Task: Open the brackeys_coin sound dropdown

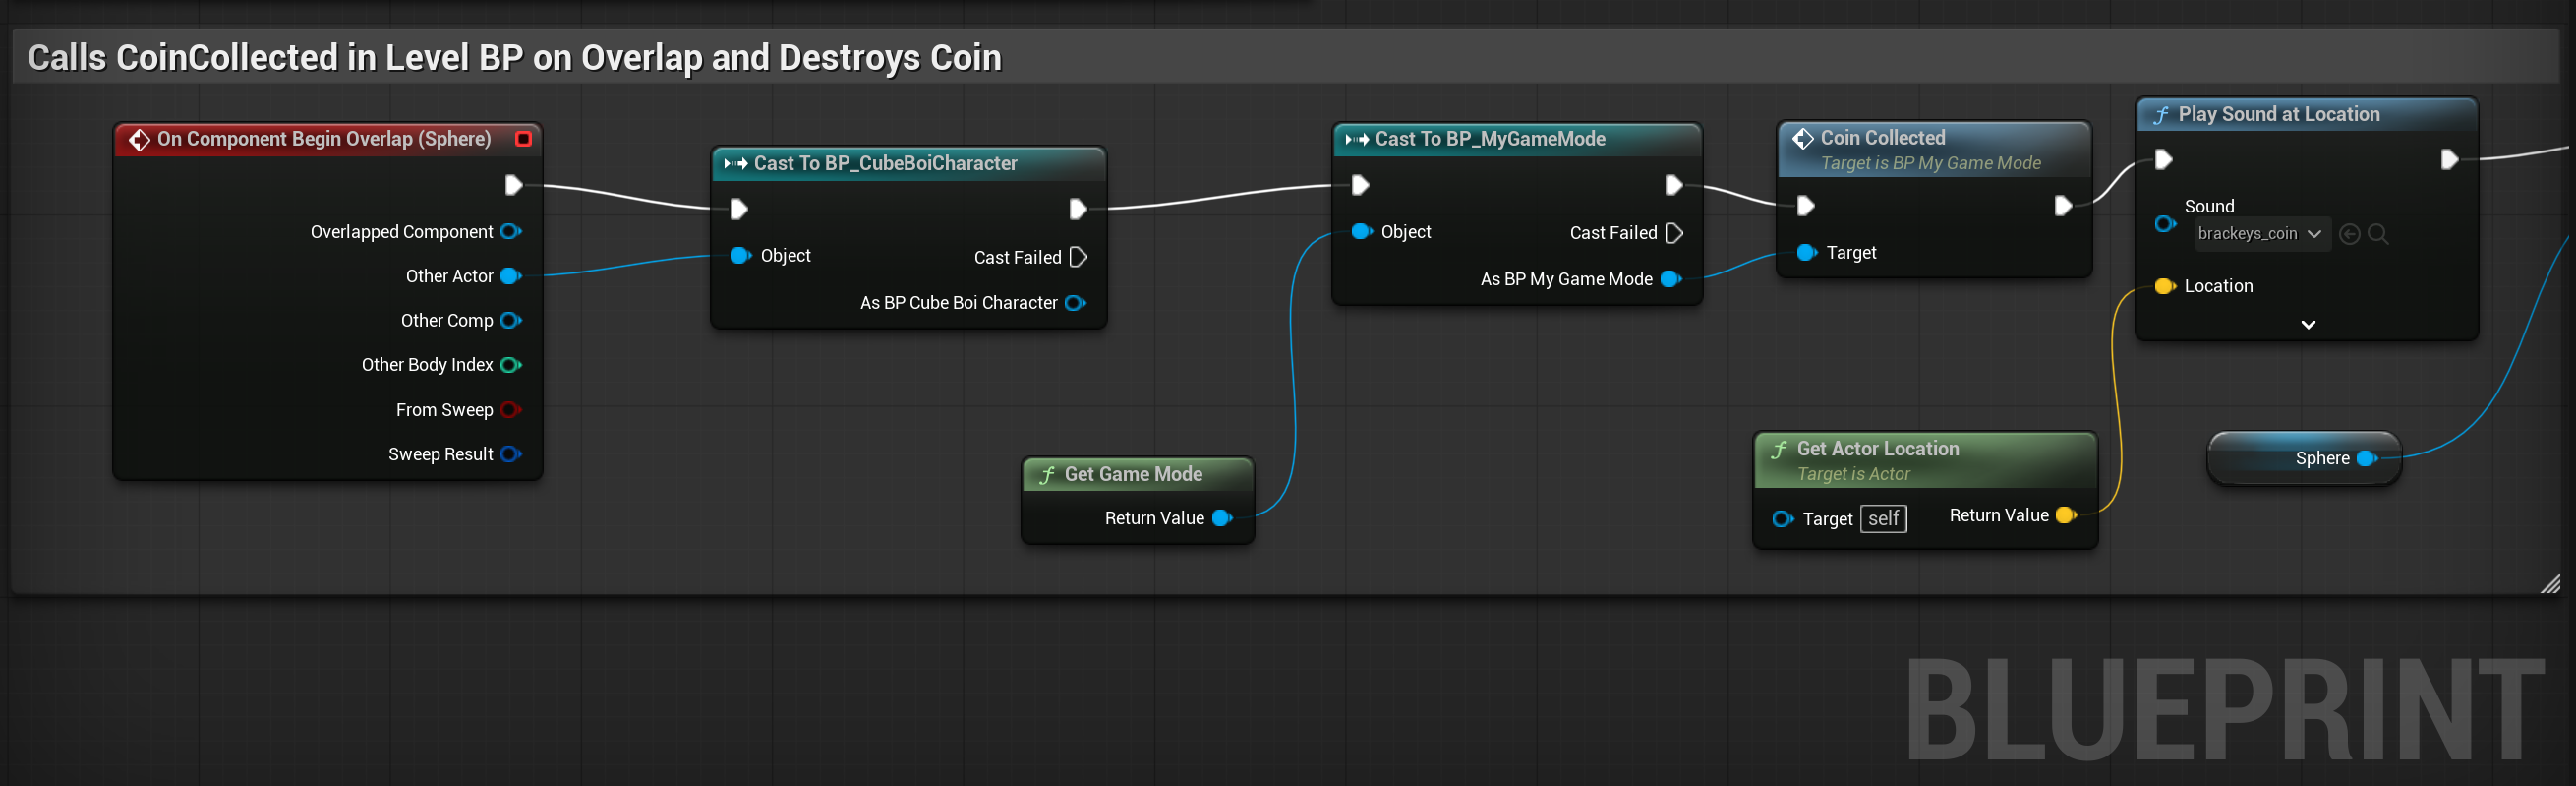Action: pyautogui.click(x=2261, y=234)
